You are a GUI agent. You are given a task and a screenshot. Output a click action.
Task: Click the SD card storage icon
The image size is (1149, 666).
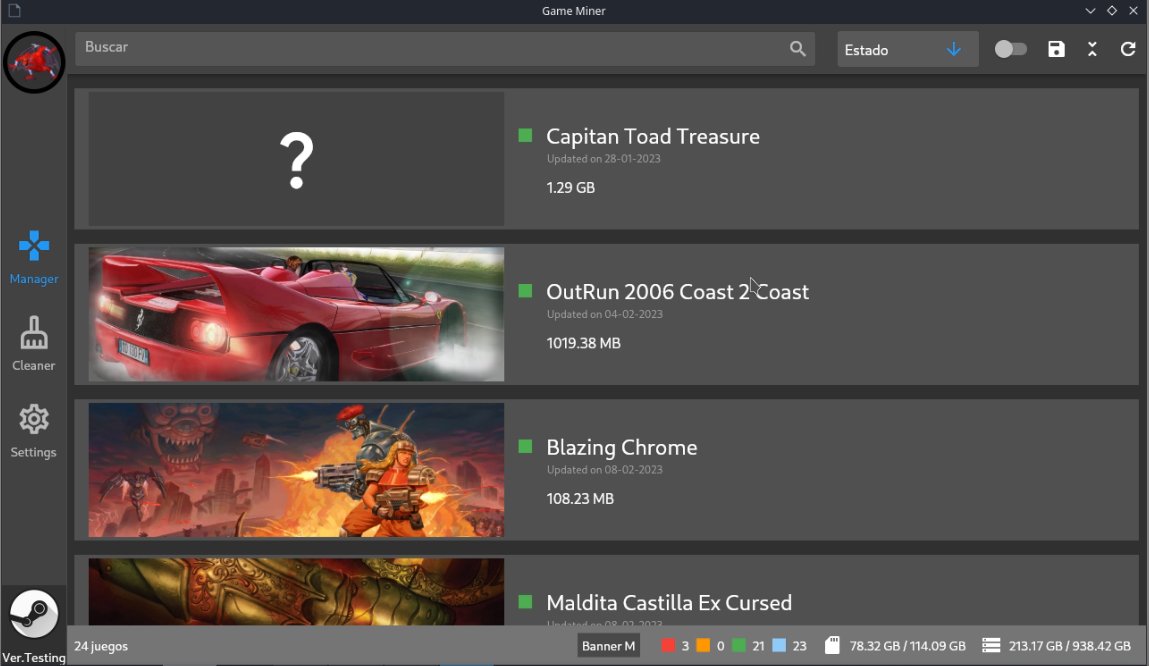[x=832, y=645]
